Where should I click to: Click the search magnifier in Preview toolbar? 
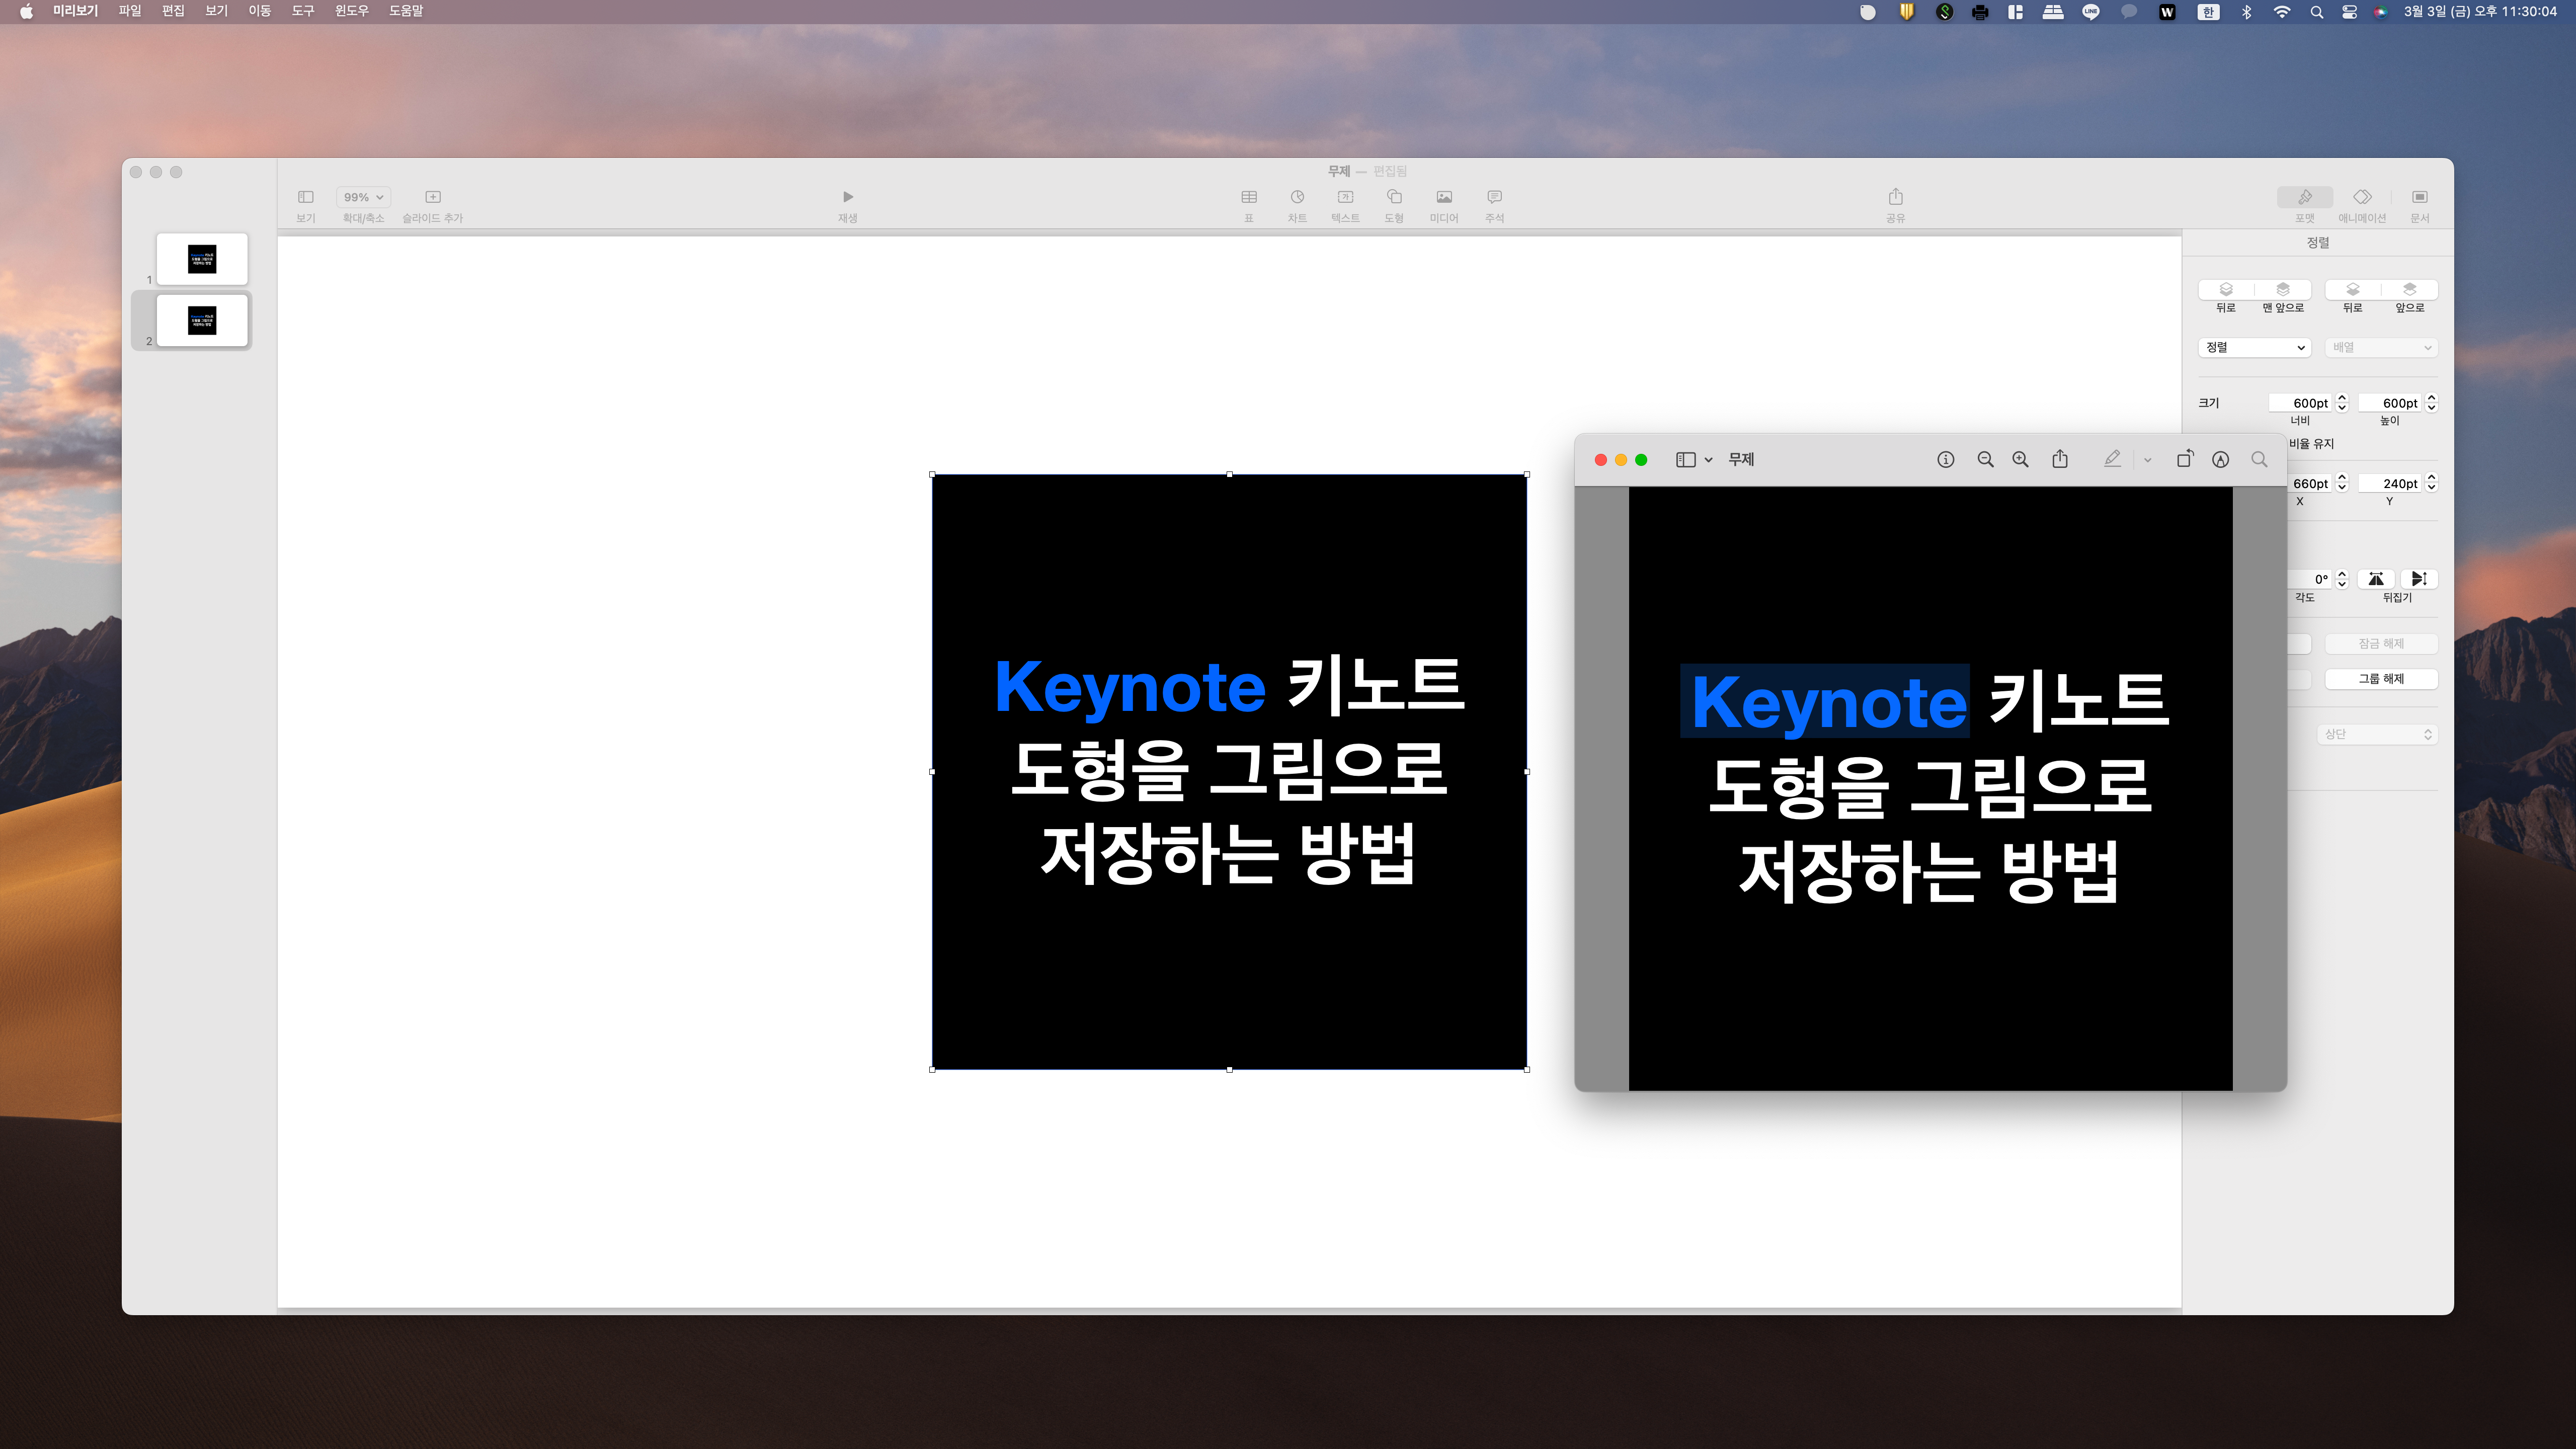2259,459
